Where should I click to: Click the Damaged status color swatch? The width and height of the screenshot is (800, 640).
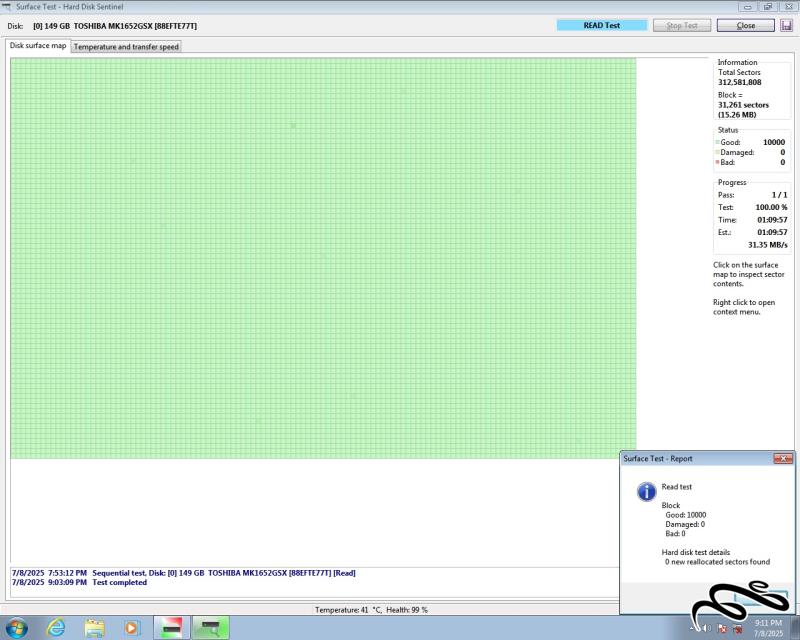[x=717, y=152]
